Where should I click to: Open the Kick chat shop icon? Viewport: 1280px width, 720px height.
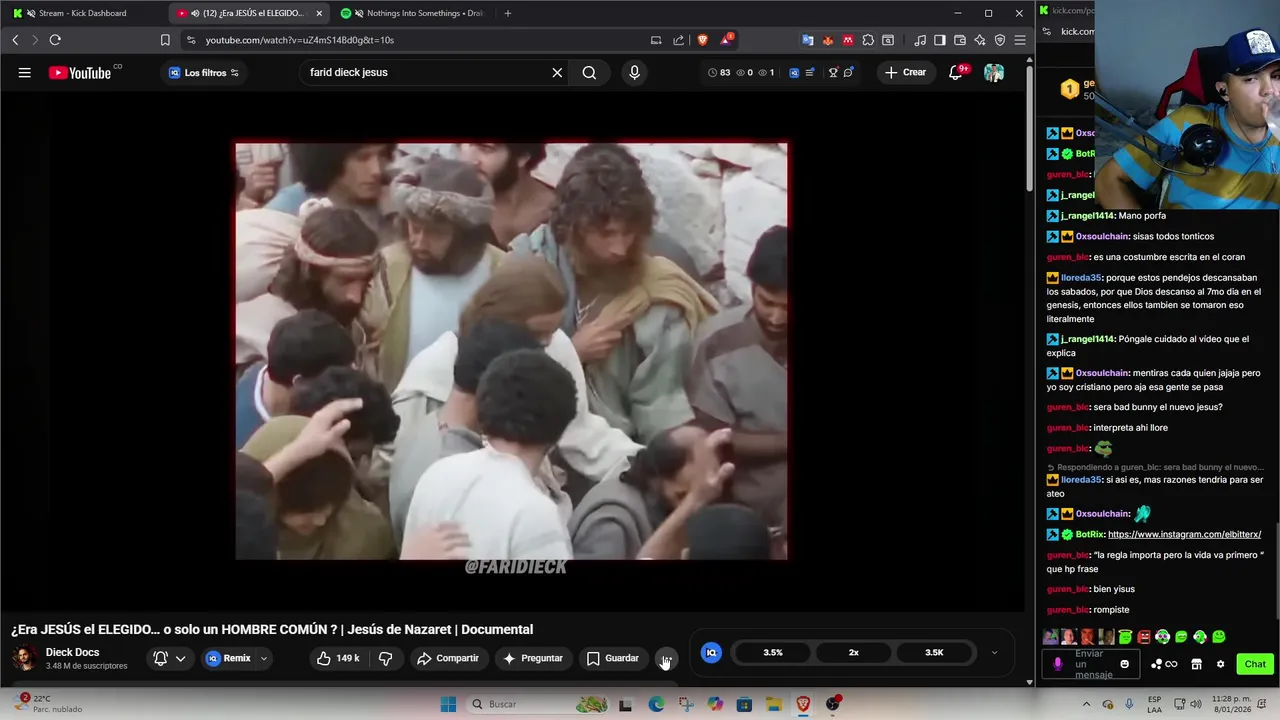point(1196,664)
